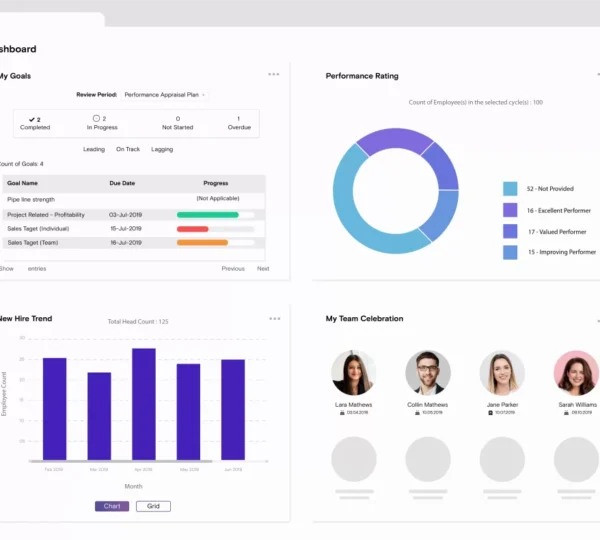Select the Lagging filter tab
Screen dimensions: 600x540
tap(162, 149)
